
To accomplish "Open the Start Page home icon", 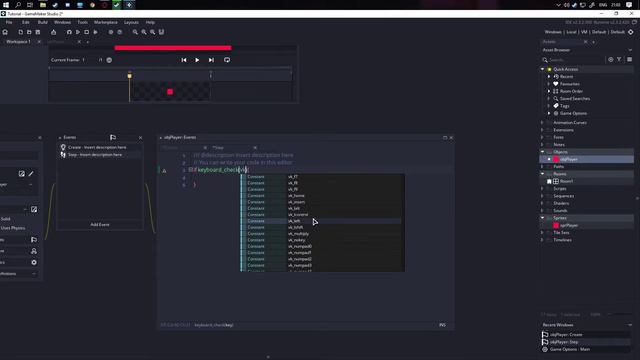I will 5,32.
